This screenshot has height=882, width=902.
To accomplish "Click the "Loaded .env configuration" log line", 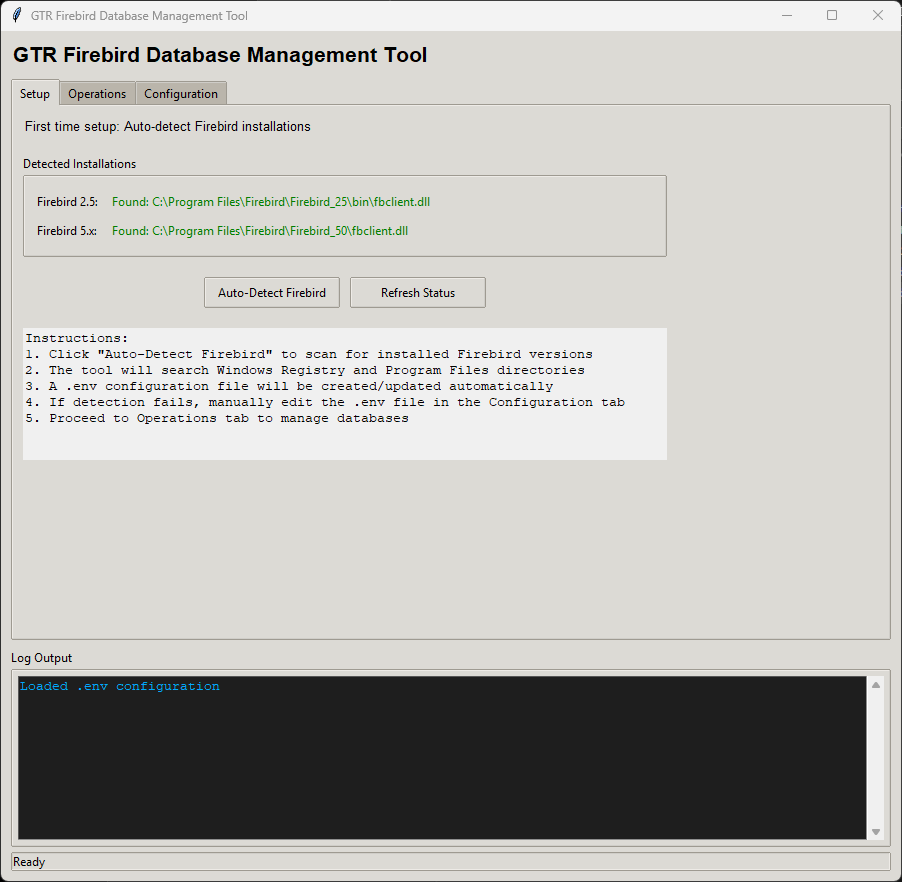I will pyautogui.click(x=120, y=687).
